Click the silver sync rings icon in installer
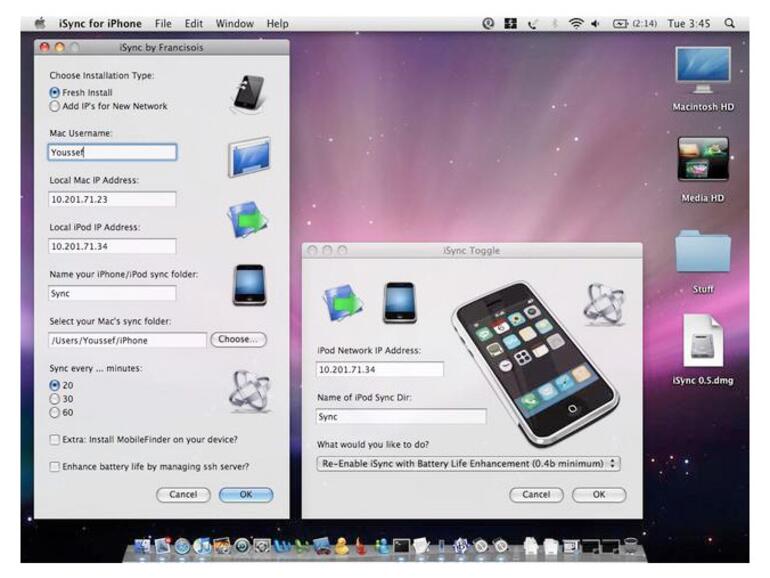The width and height of the screenshot is (770, 578). click(249, 391)
